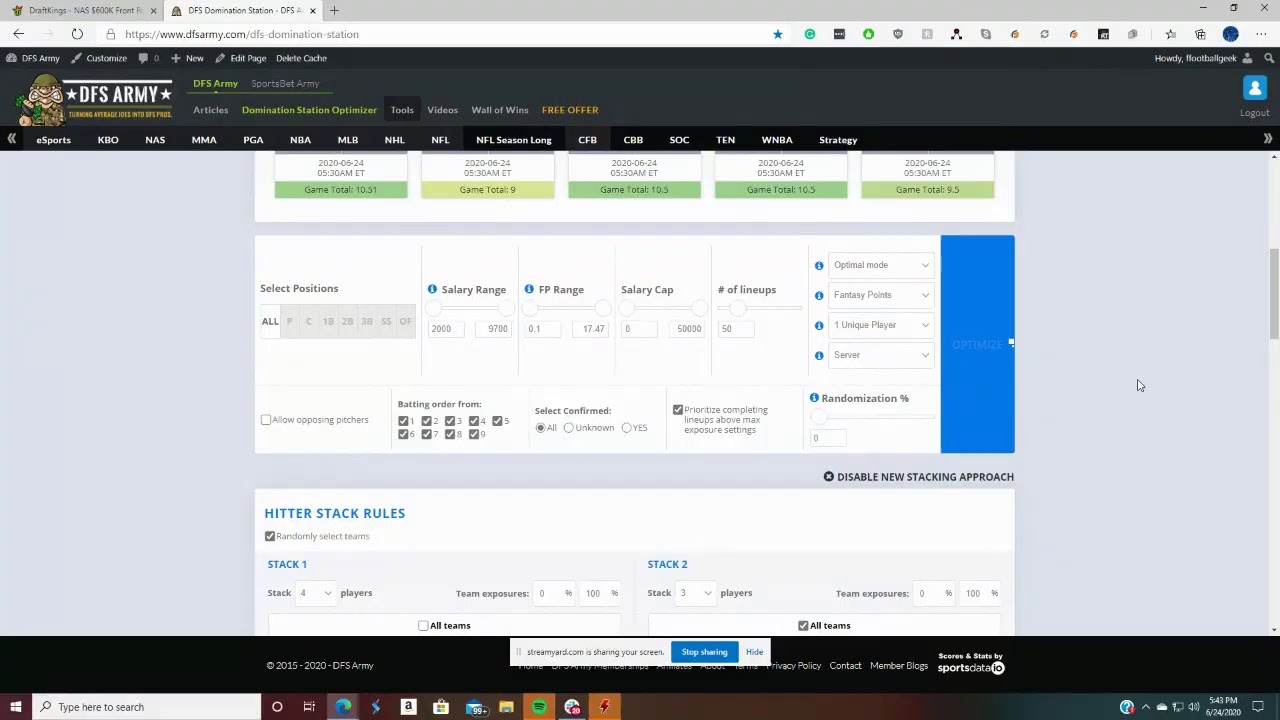
Task: Click the Stop sharing button
Action: click(x=704, y=652)
